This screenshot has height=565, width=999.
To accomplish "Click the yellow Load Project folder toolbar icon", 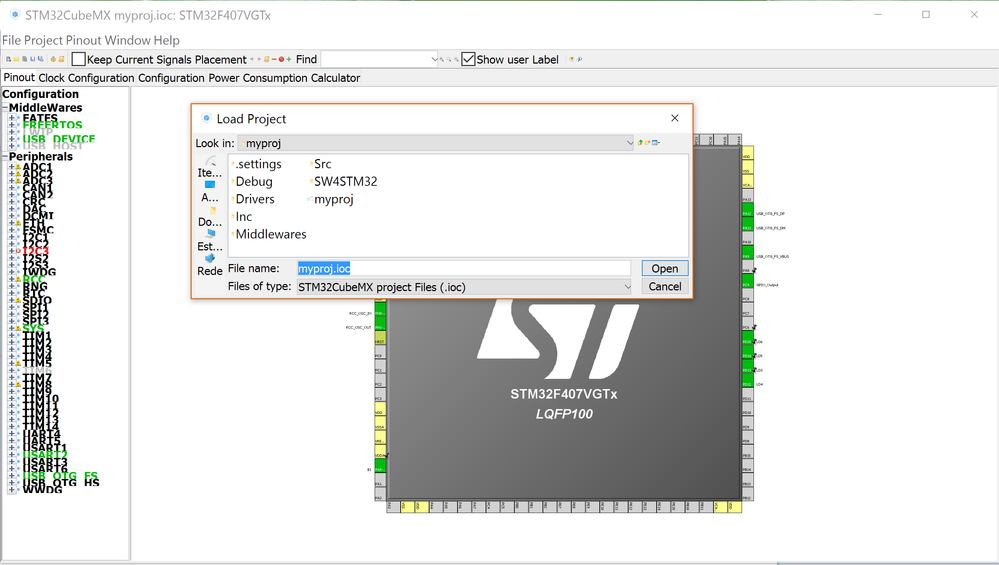I will pos(17,59).
